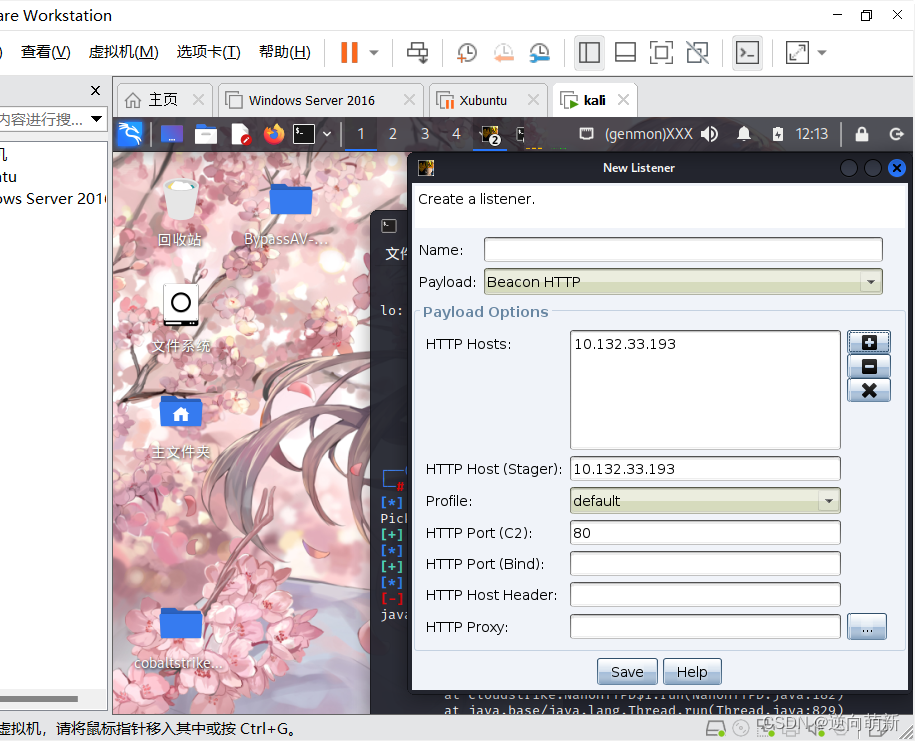This screenshot has height=741, width=915.
Task: Open the snapshot manager icon
Action: (539, 53)
